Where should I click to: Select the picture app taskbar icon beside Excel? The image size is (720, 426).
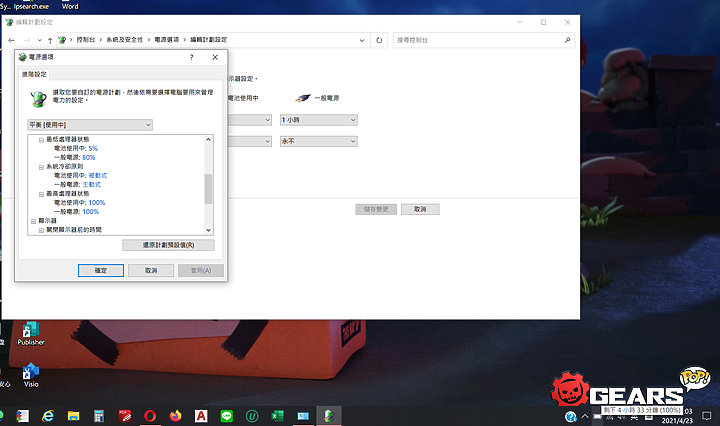click(x=303, y=416)
